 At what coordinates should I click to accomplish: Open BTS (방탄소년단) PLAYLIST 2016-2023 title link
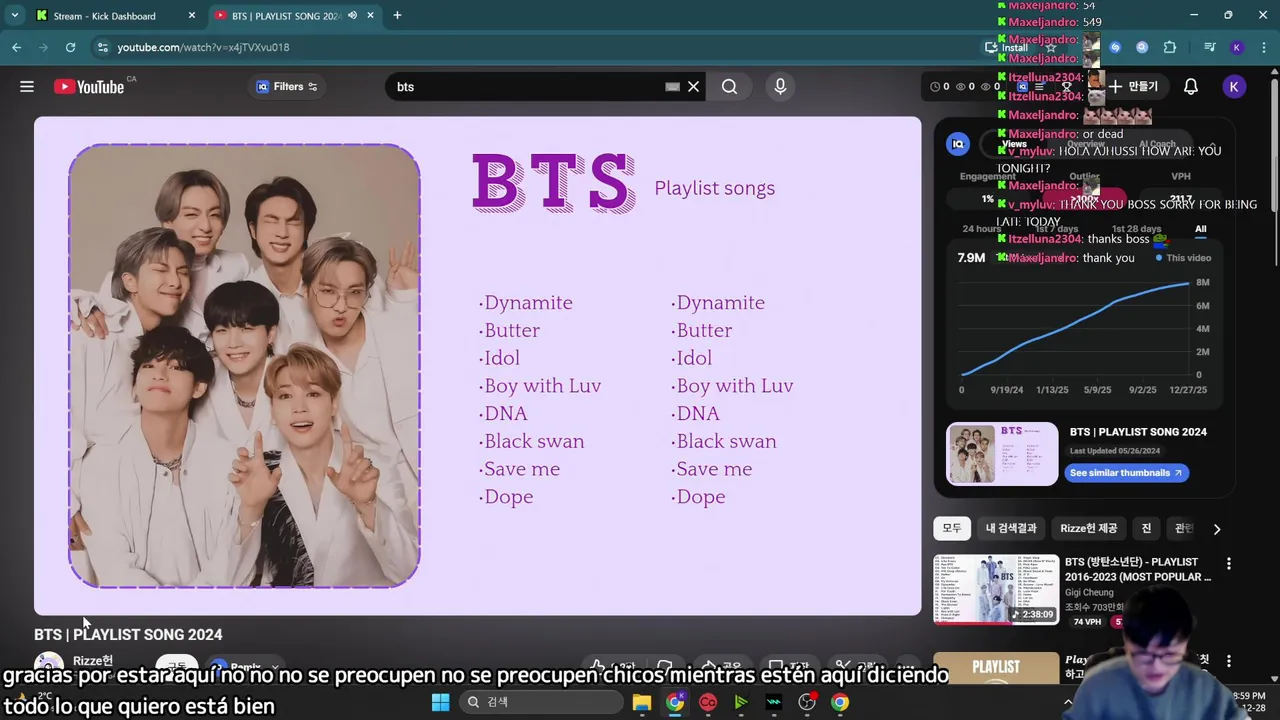pyautogui.click(x=1138, y=569)
